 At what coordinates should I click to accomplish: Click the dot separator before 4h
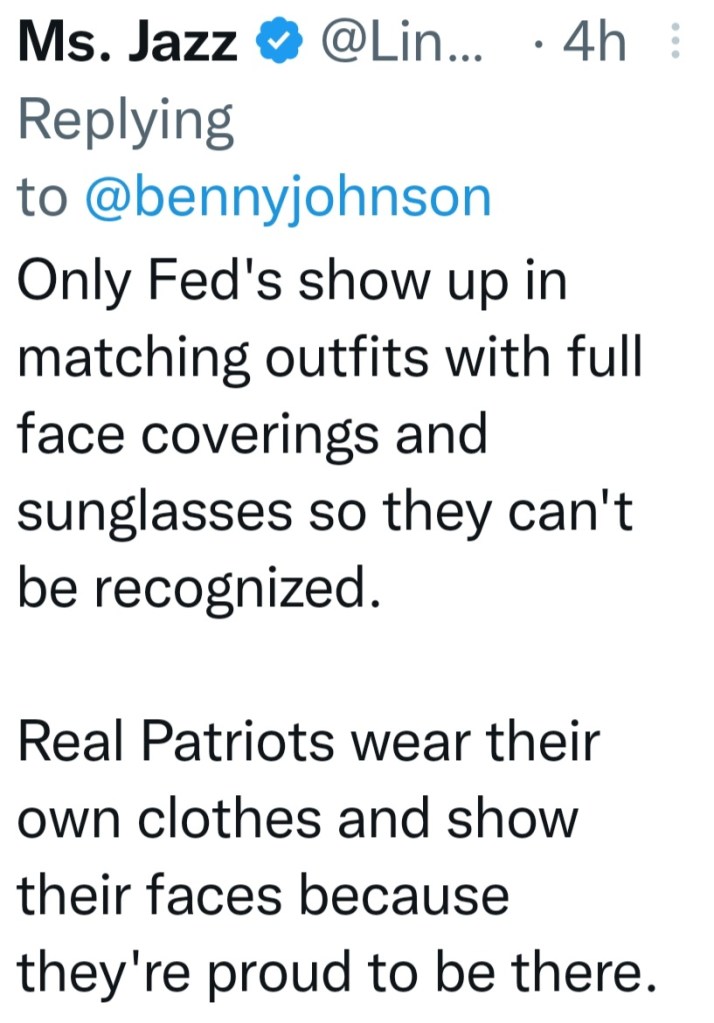pyautogui.click(x=541, y=45)
